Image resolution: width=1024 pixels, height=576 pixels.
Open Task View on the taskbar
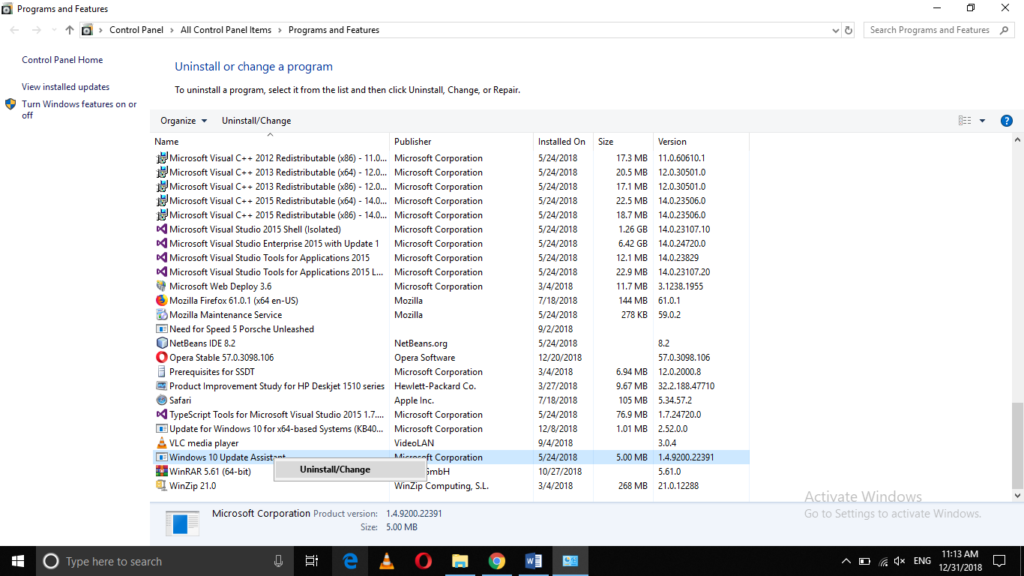pos(312,561)
